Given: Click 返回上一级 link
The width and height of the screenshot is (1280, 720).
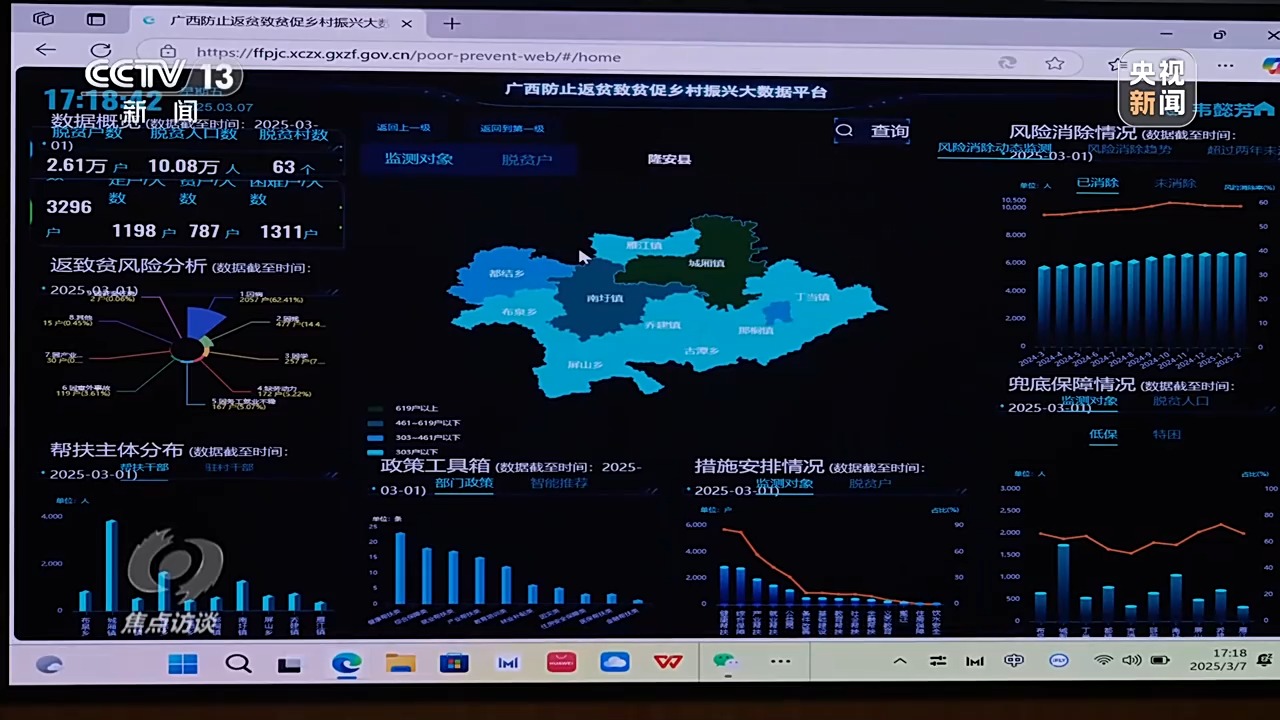Looking at the screenshot, I should coord(403,128).
